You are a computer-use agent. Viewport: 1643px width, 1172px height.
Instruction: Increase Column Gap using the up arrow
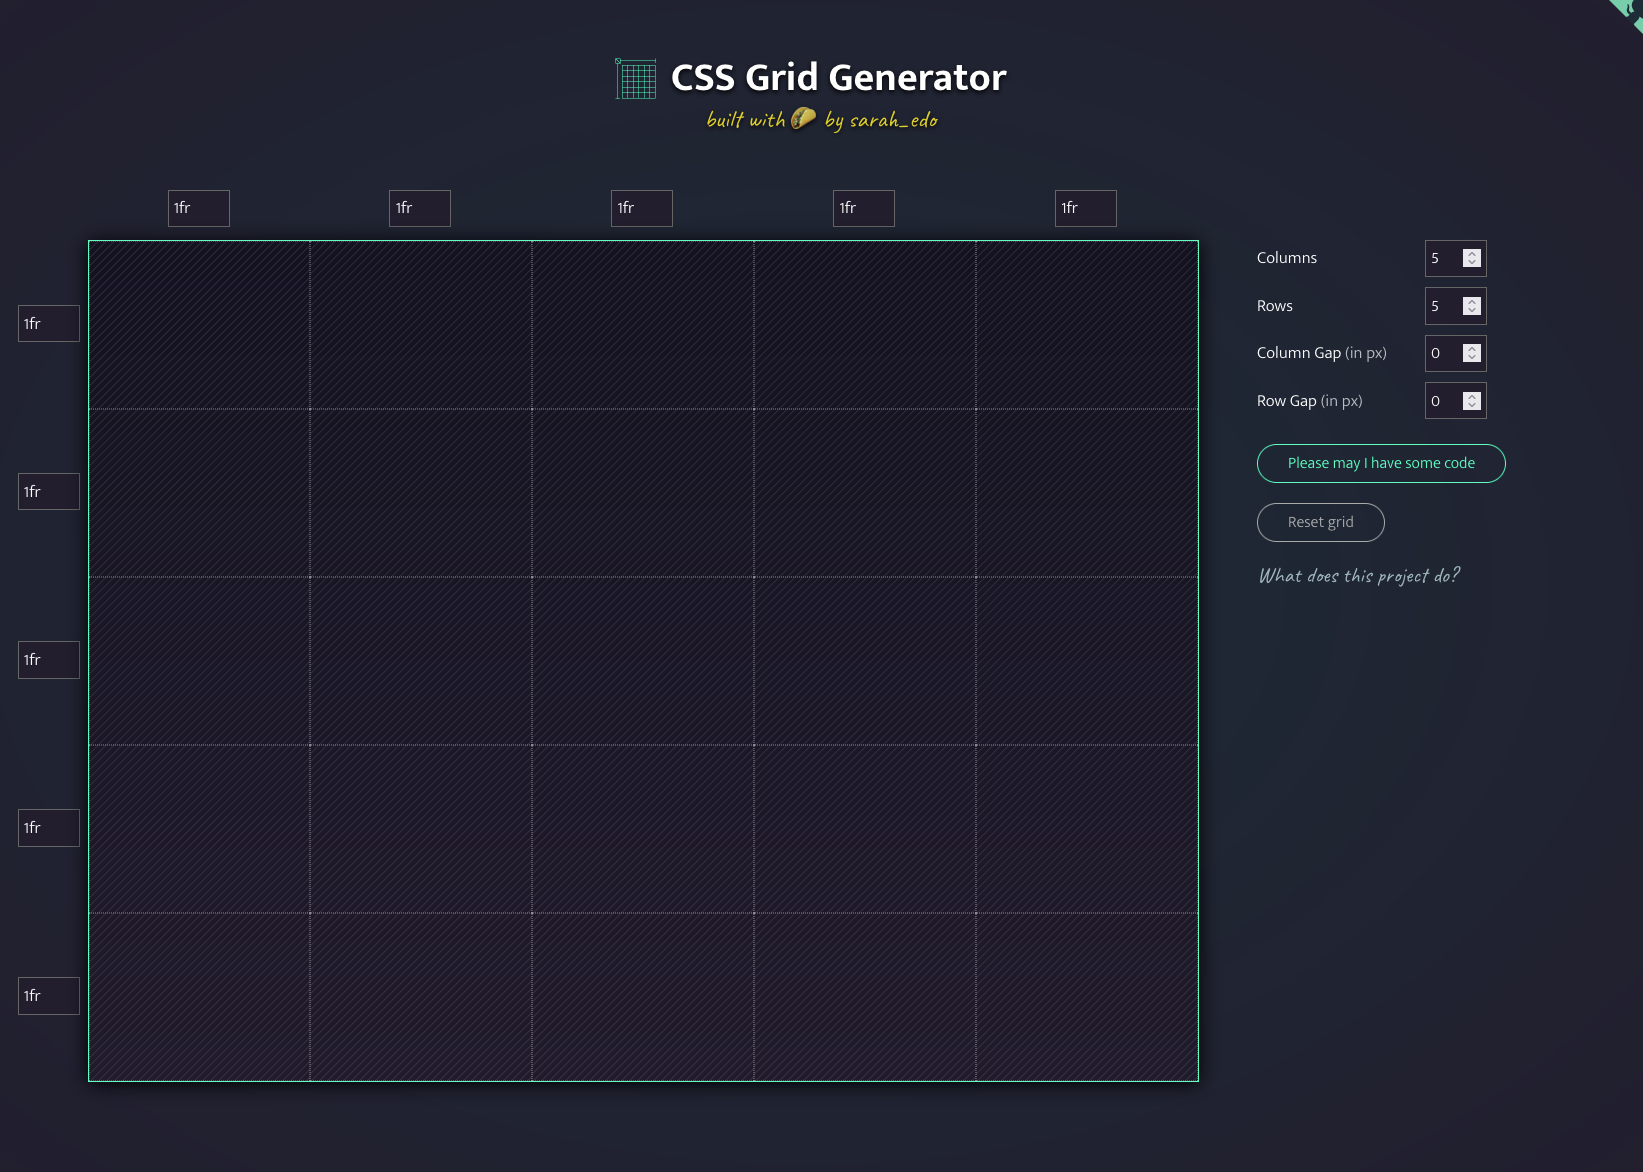tap(1471, 349)
